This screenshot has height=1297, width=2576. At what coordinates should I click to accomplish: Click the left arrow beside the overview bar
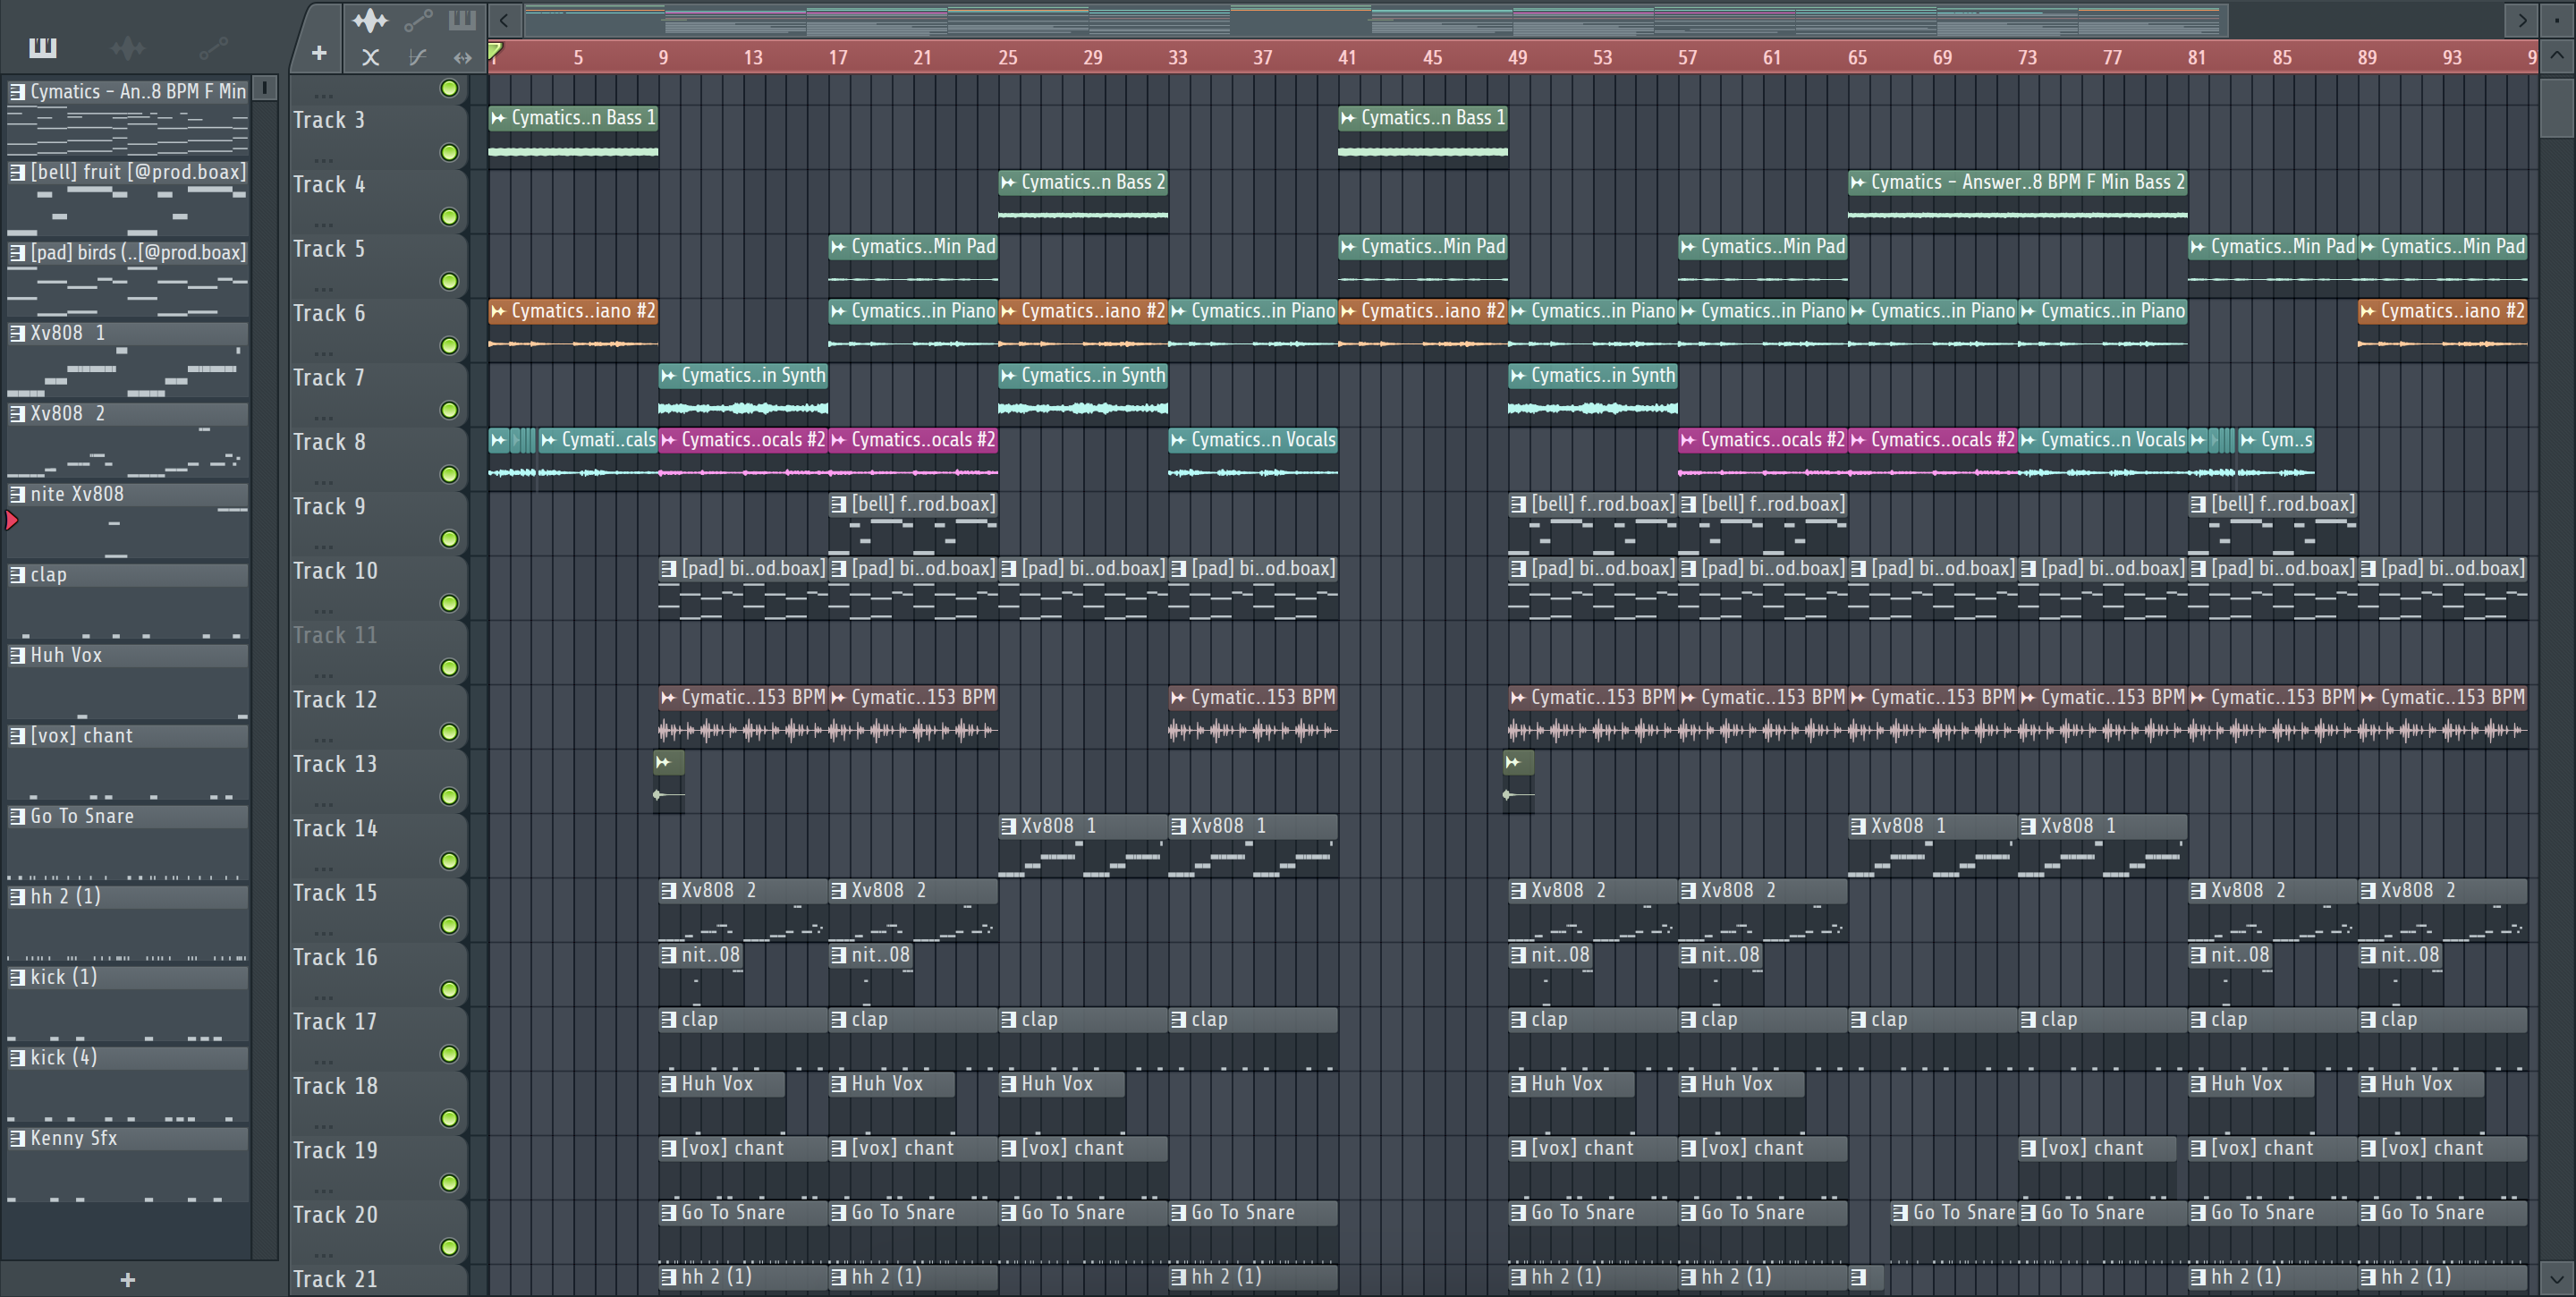click(504, 20)
